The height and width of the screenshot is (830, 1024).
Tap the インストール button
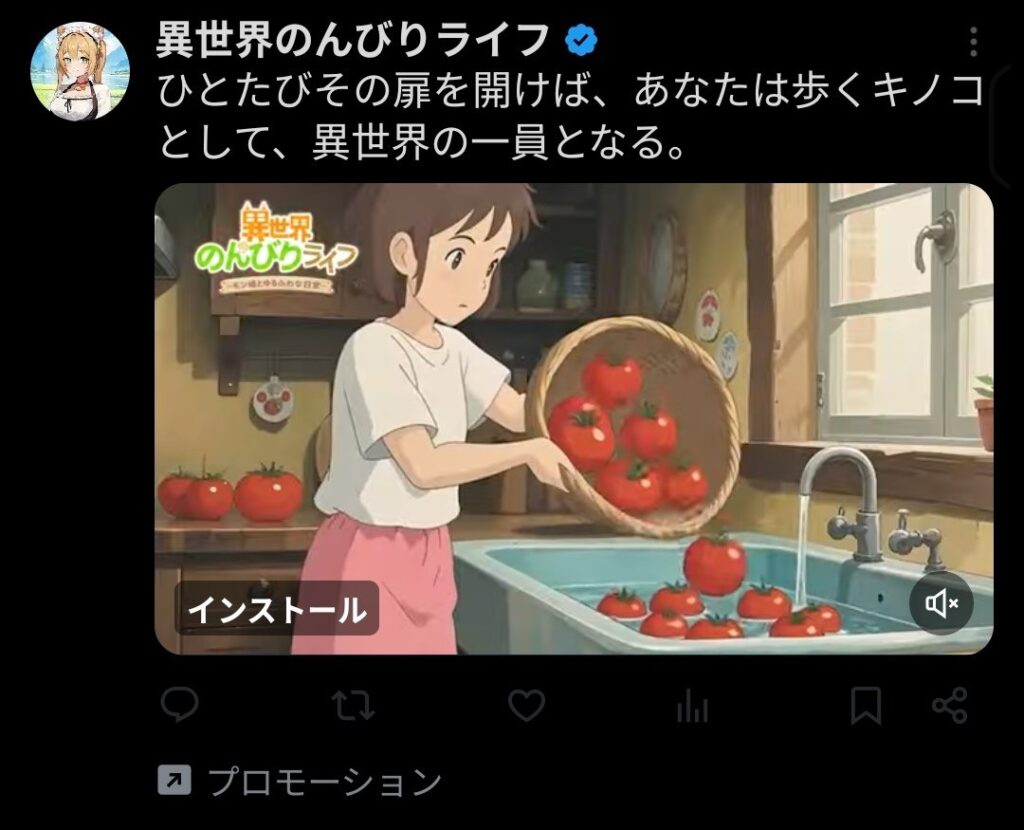(x=277, y=609)
